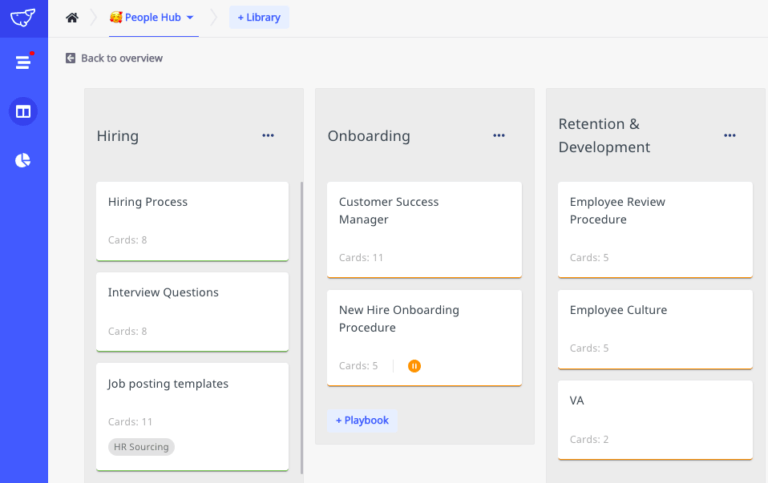Go to home via house icon
Image resolution: width=768 pixels, height=483 pixels.
tap(72, 18)
